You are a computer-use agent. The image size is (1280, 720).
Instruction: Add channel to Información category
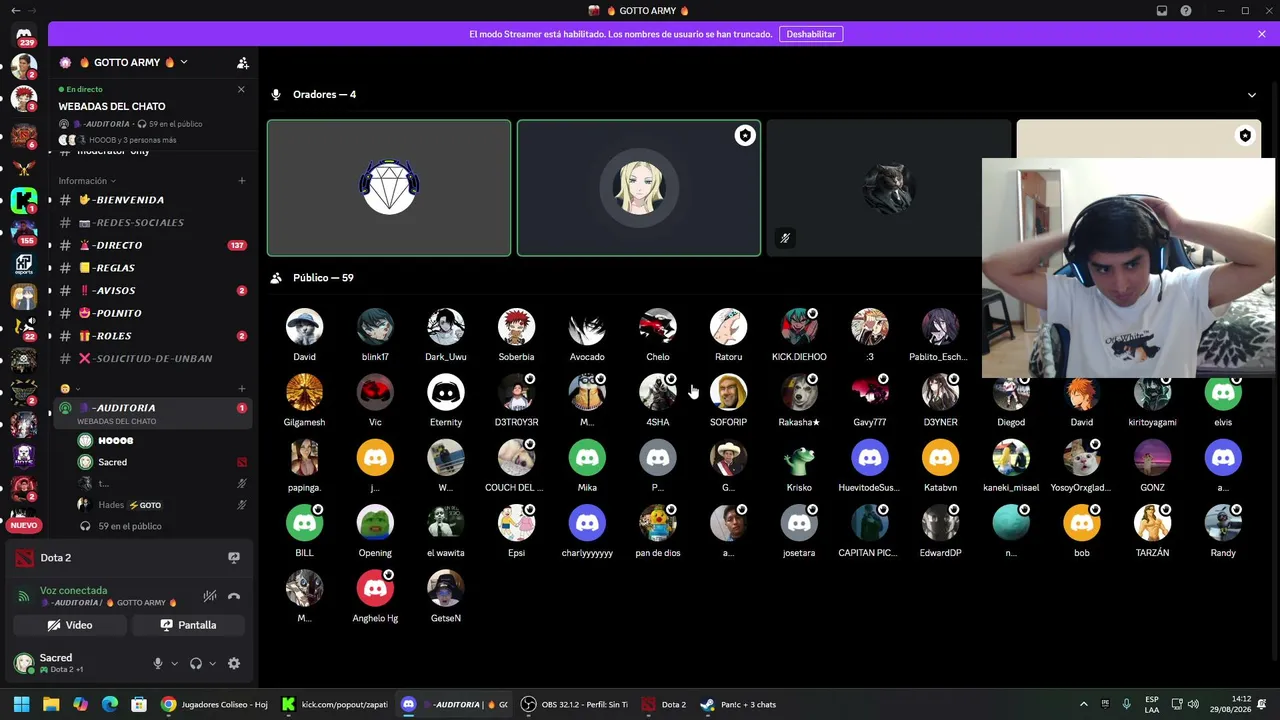[242, 181]
